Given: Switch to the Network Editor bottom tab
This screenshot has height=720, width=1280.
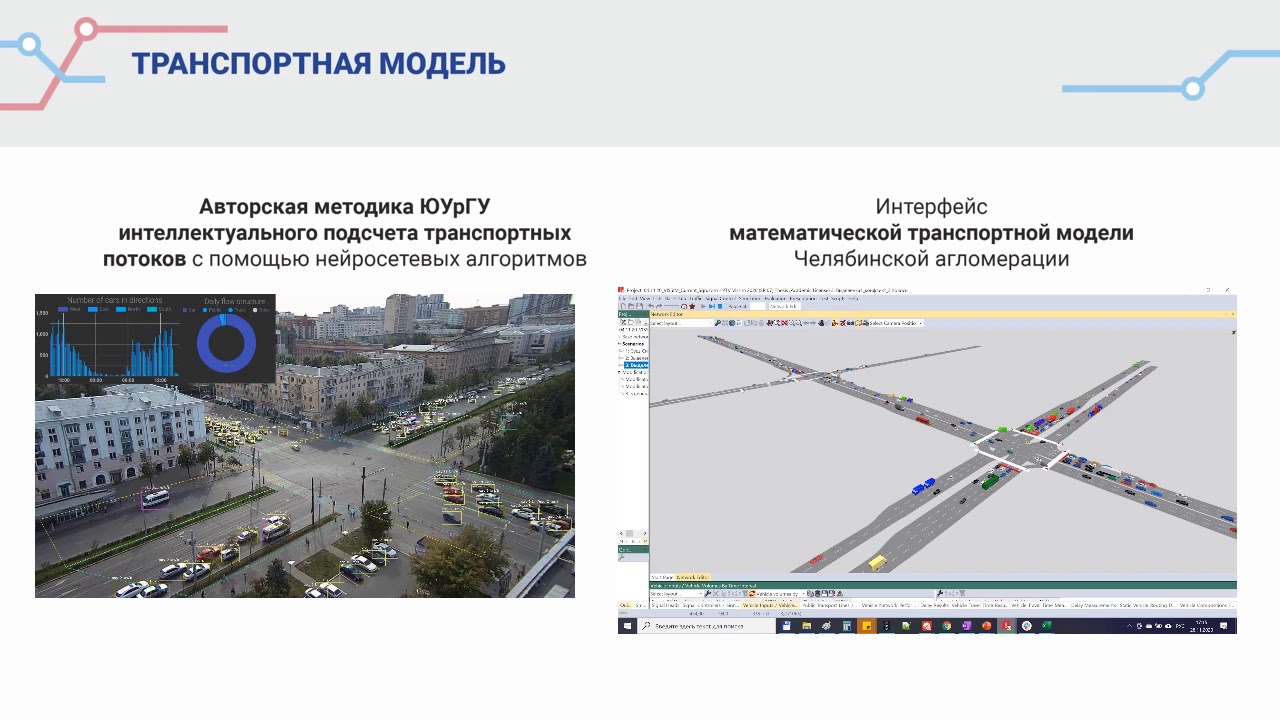Looking at the screenshot, I should pyautogui.click(x=693, y=577).
